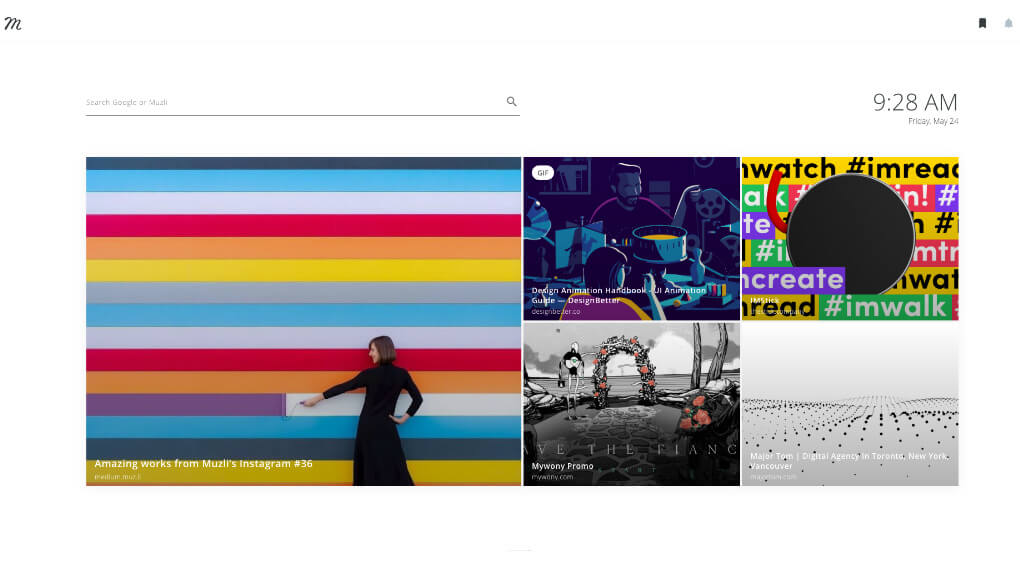Click the designbetter.co source link
The width and height of the screenshot is (1020, 572).
(x=555, y=311)
